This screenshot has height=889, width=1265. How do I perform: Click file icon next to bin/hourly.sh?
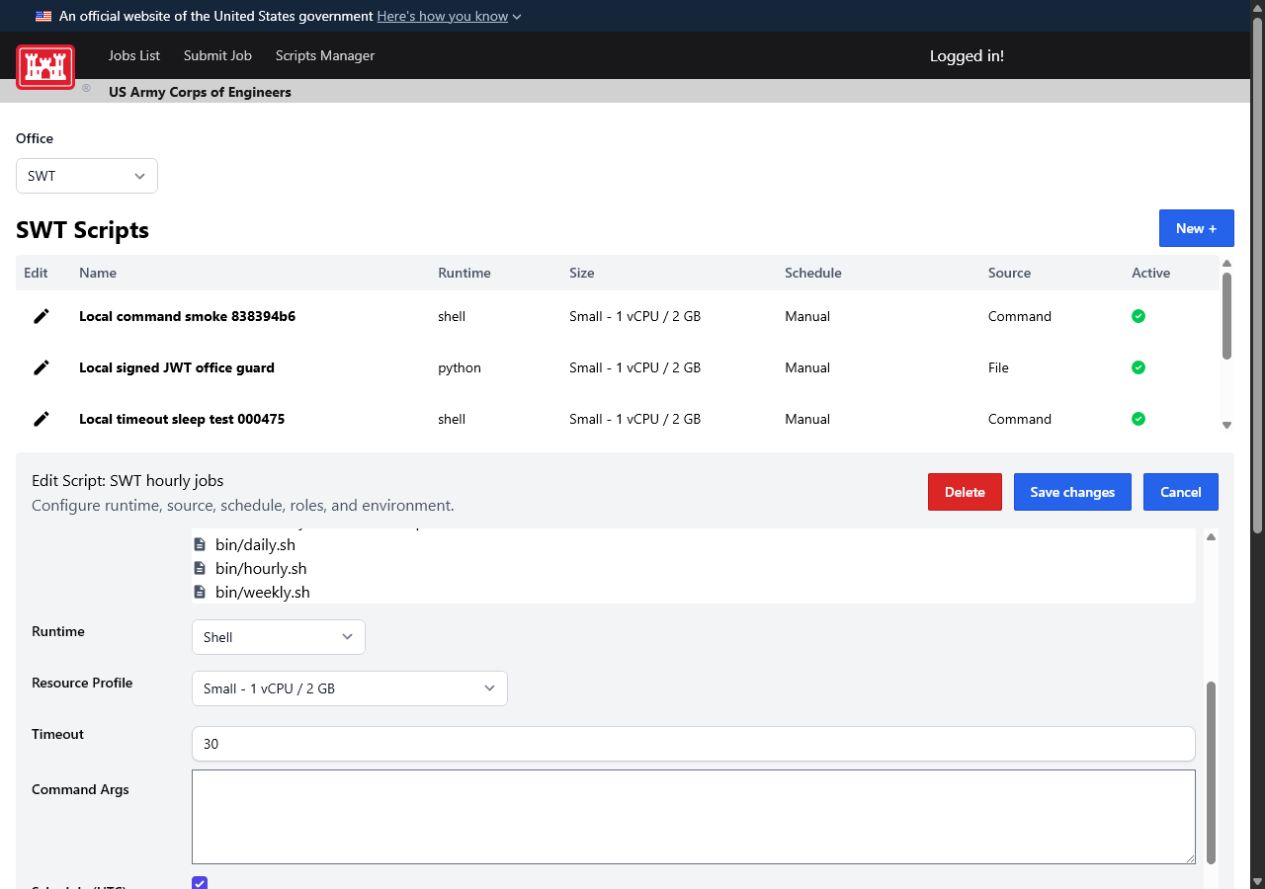coord(199,569)
